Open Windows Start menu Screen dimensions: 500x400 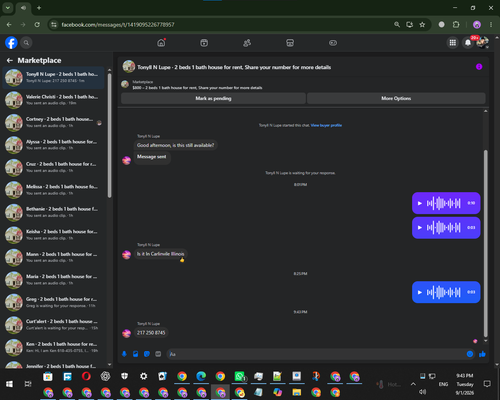pos(9,384)
